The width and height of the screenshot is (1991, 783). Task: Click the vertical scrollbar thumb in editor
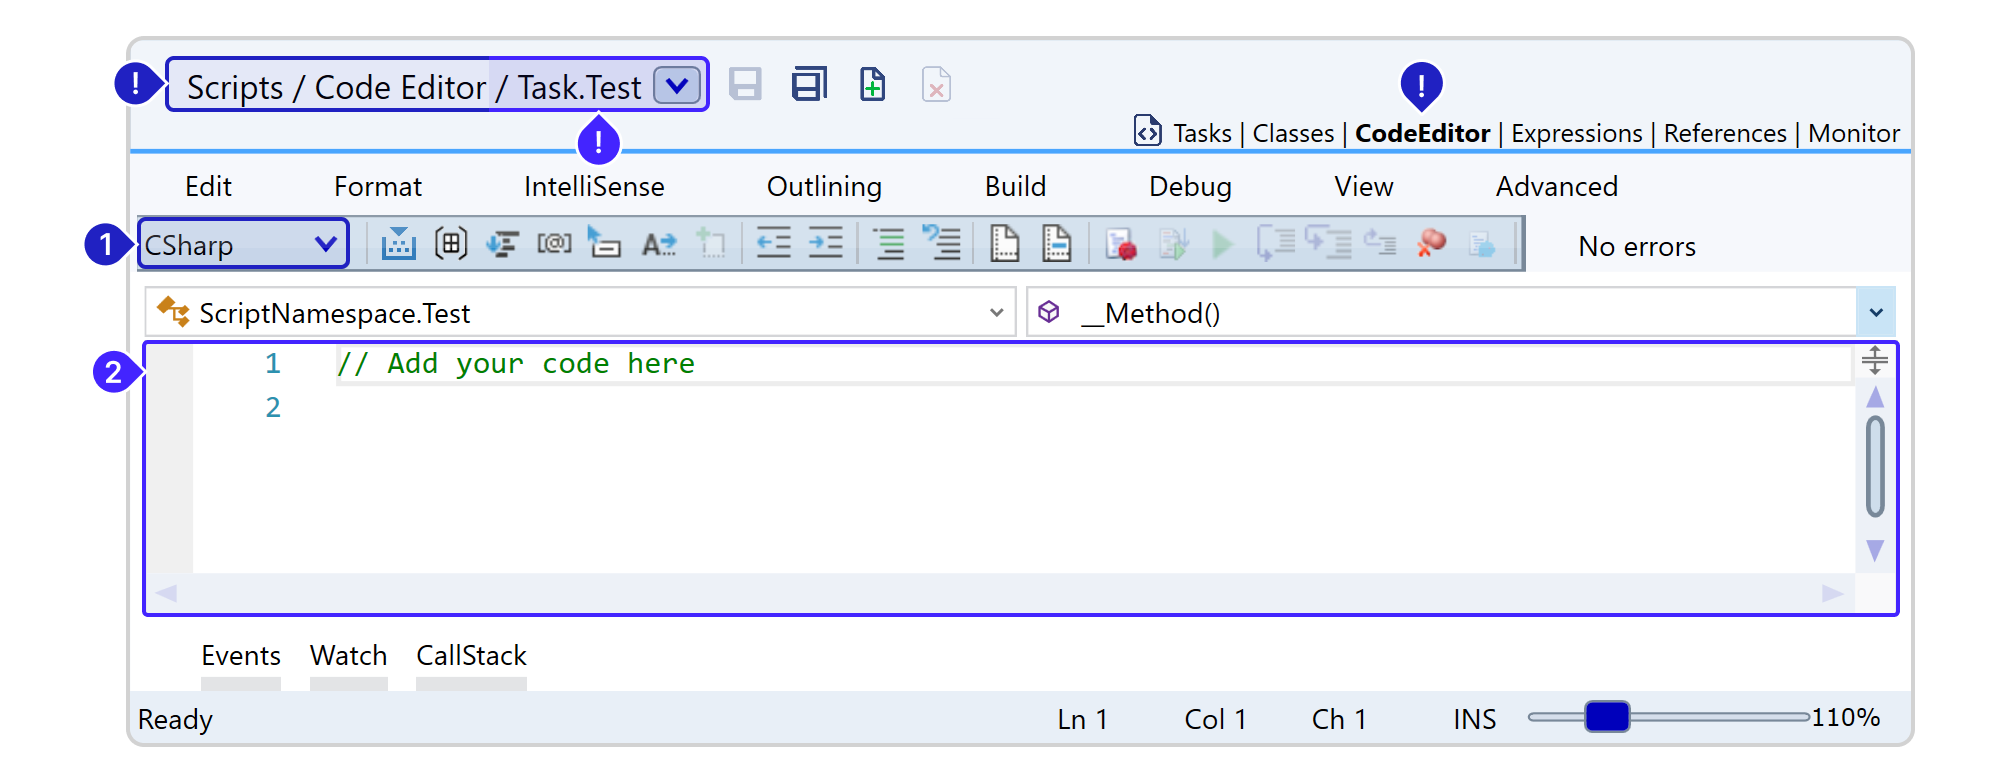click(1875, 467)
